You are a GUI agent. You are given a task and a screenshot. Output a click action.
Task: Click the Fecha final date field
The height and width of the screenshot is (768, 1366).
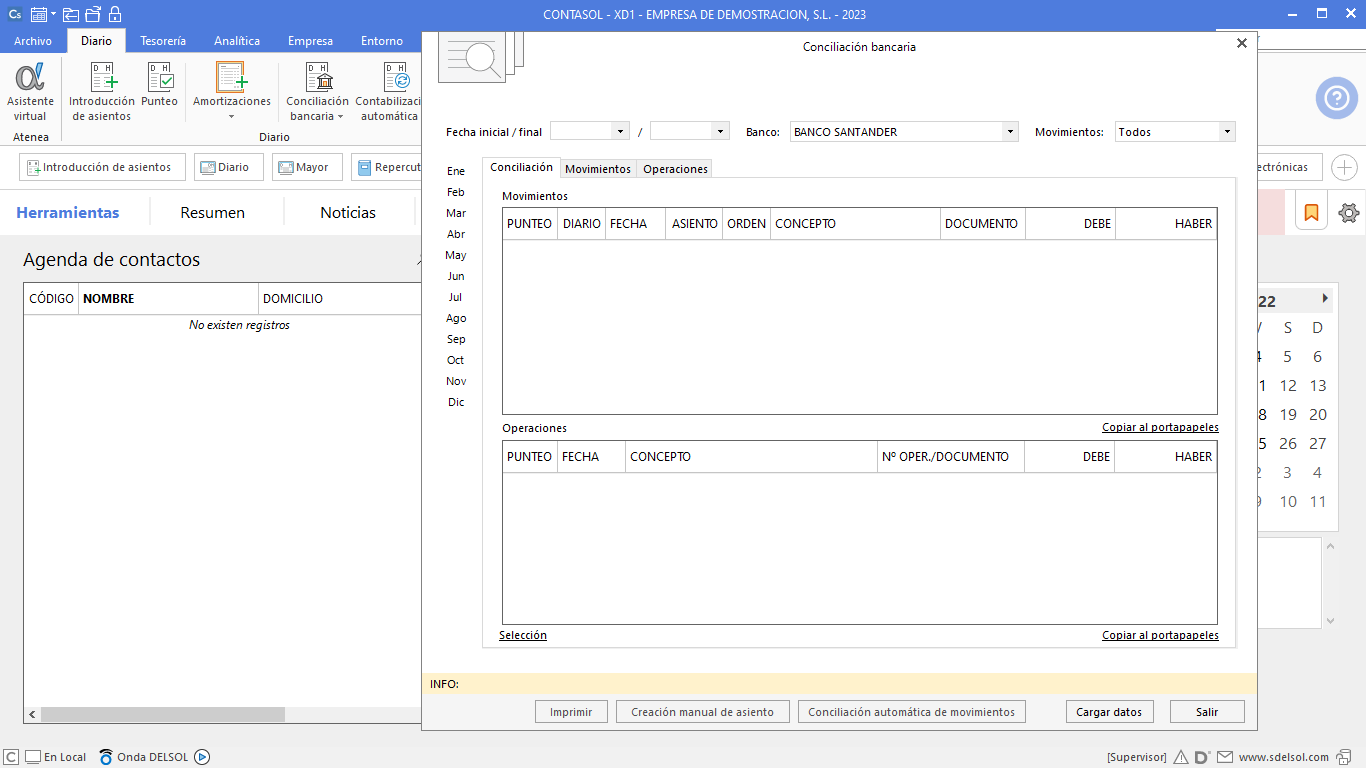[x=681, y=132]
